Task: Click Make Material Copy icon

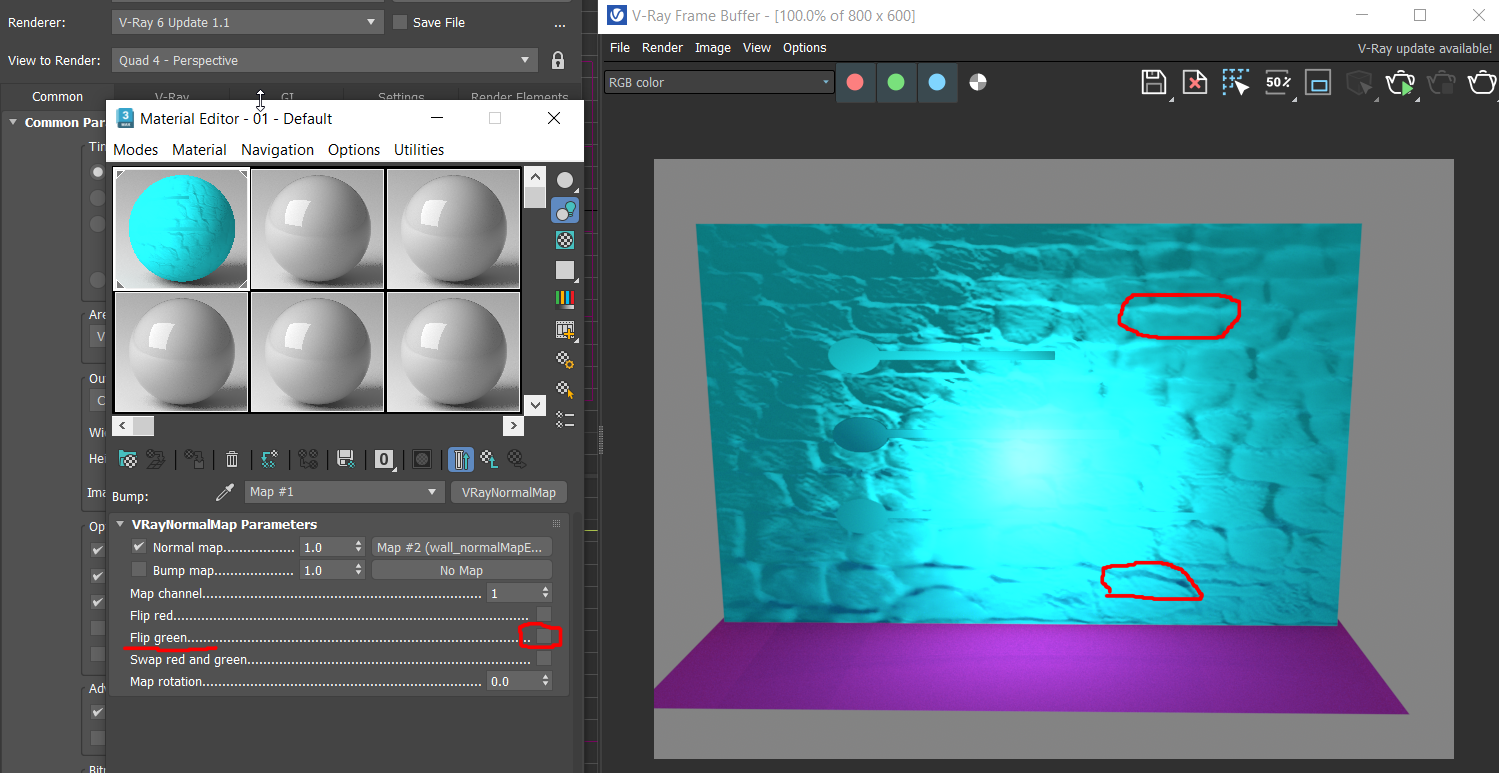Action: [269, 459]
